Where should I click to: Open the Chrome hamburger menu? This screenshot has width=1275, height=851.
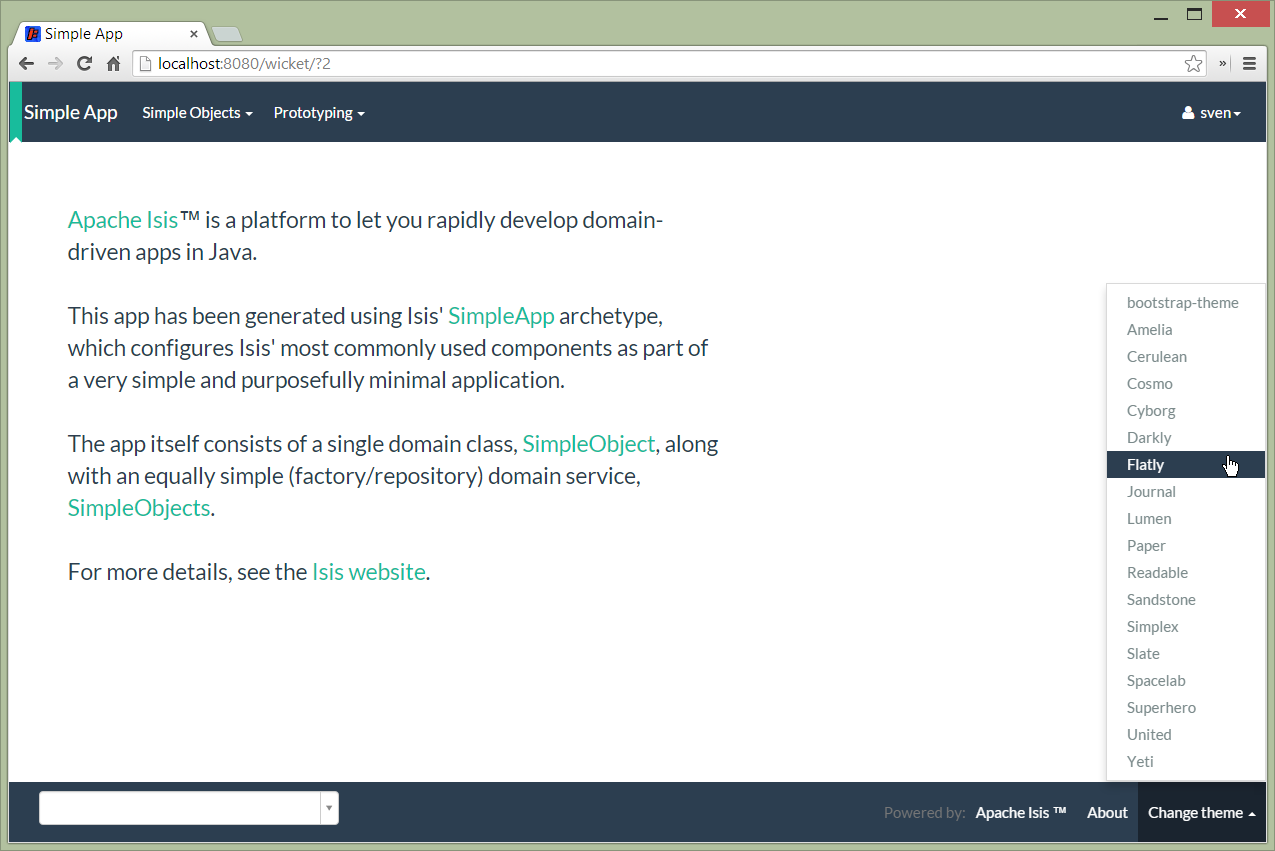[x=1249, y=63]
